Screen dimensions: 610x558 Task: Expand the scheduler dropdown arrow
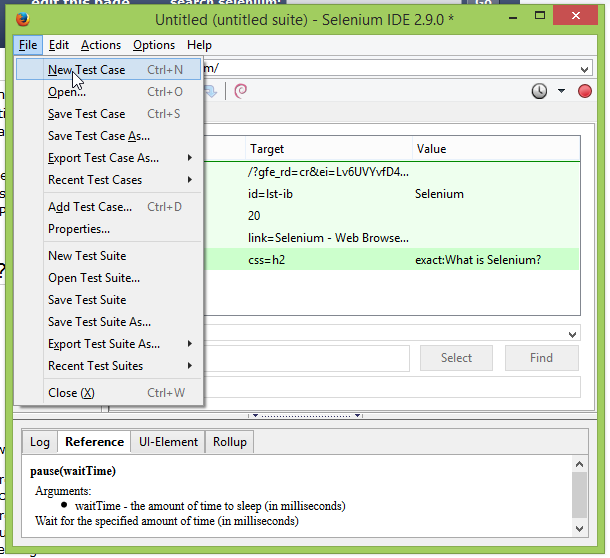click(561, 91)
